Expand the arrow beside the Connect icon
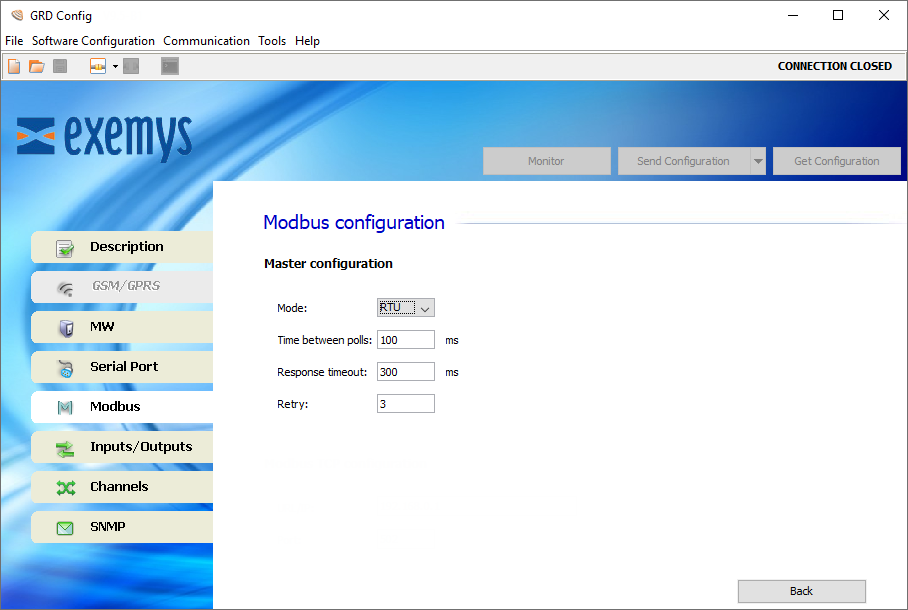Viewport: 908px width, 610px height. point(115,67)
